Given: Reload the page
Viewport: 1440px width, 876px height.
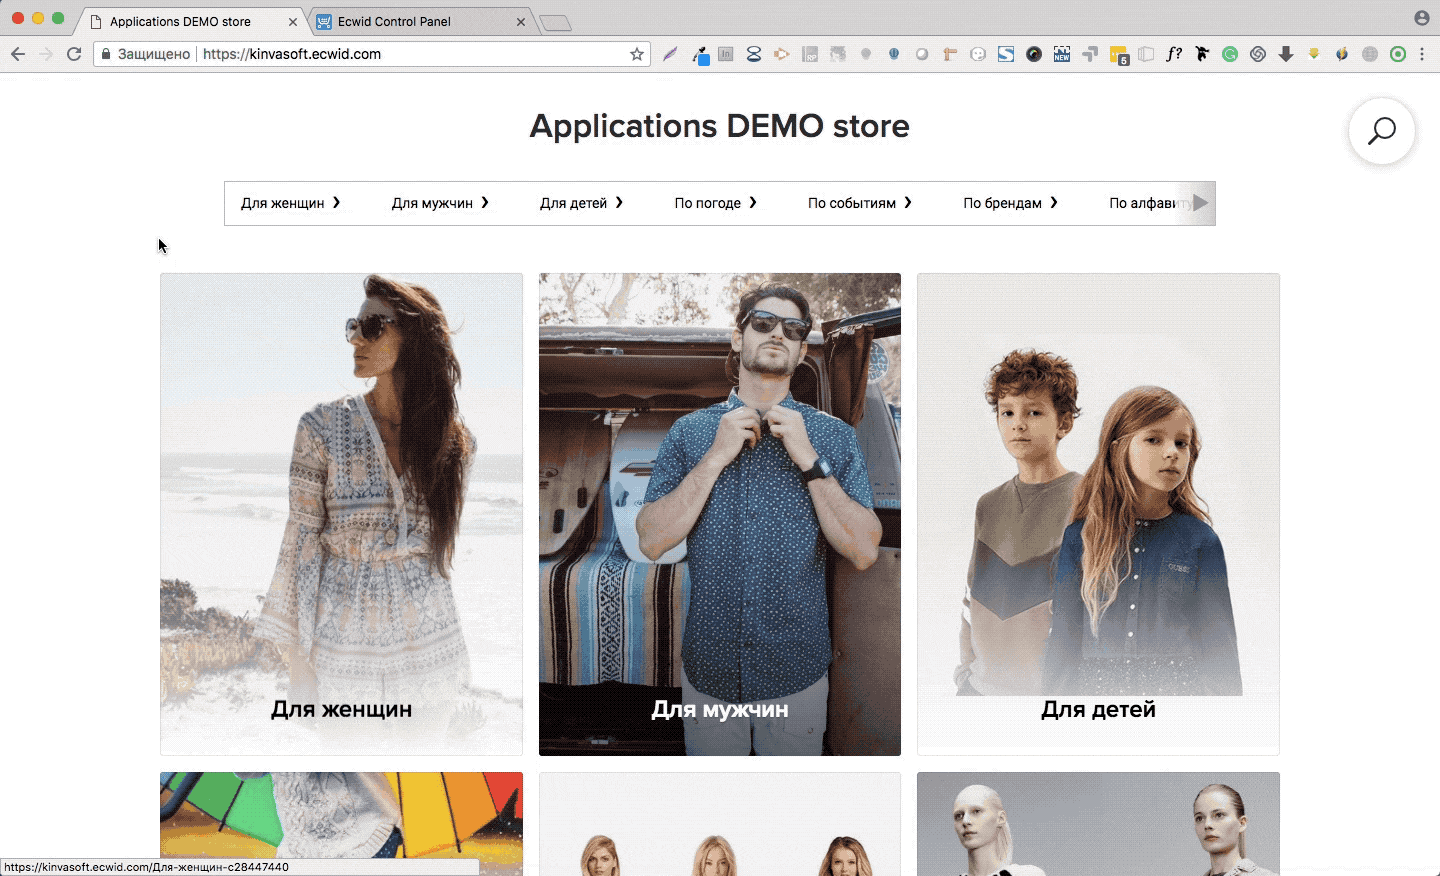Looking at the screenshot, I should (74, 54).
